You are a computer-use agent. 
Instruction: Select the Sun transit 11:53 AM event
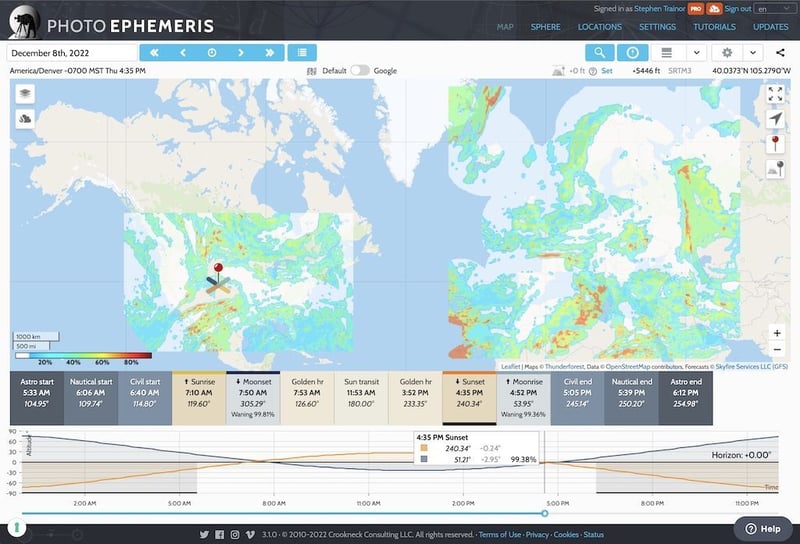(x=361, y=398)
